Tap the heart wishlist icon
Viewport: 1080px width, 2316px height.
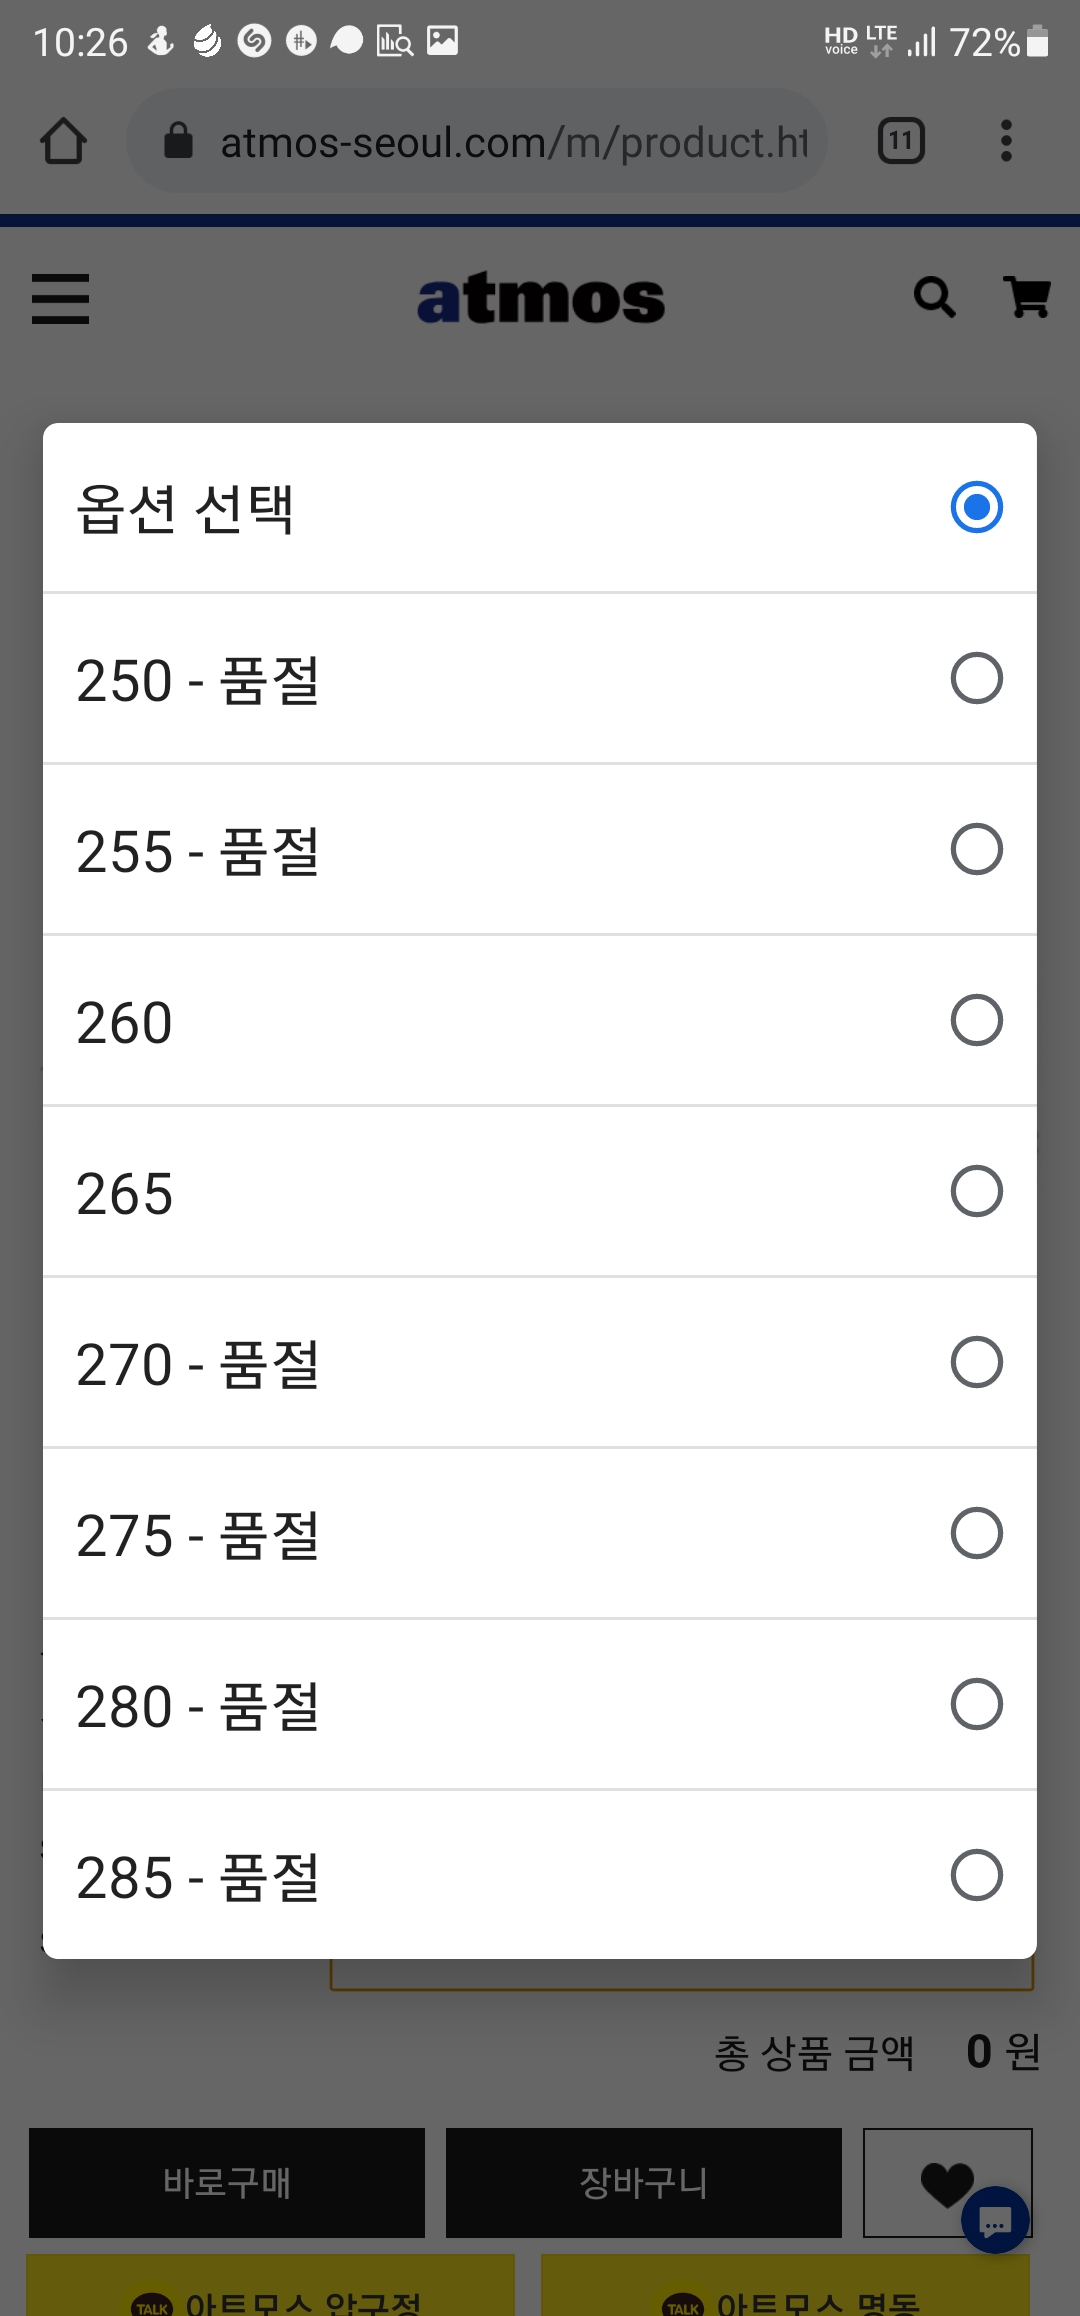(x=947, y=2182)
